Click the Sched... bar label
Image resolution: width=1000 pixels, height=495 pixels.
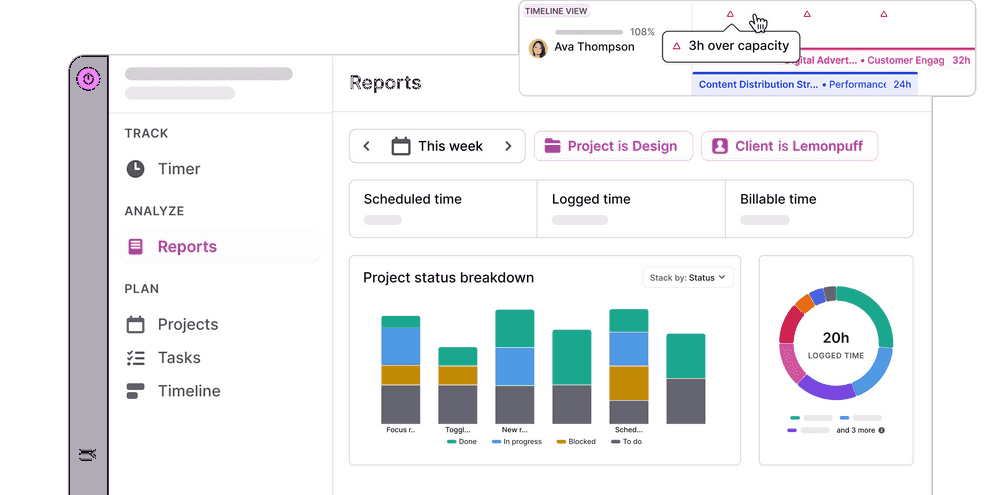coord(628,430)
